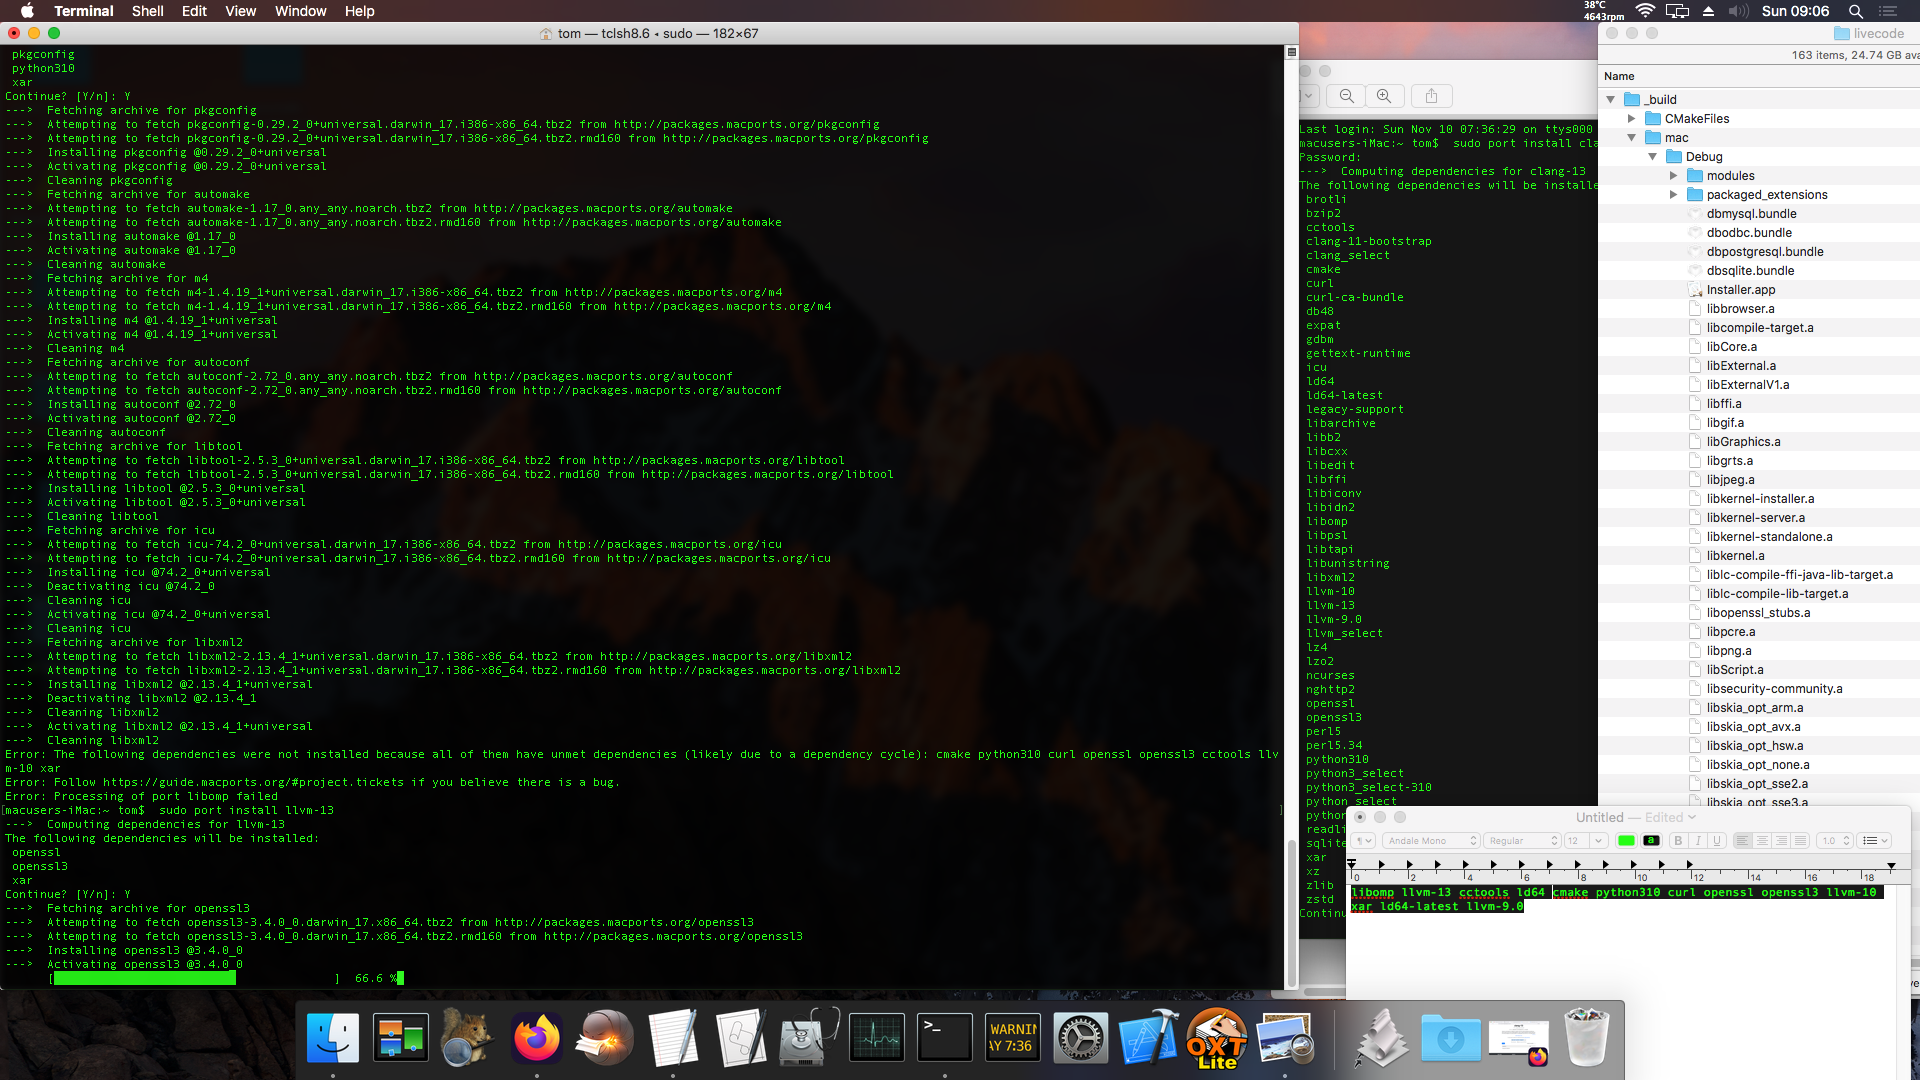Set right text alignment in TextEdit
Image resolution: width=1920 pixels, height=1080 pixels.
coord(1781,841)
